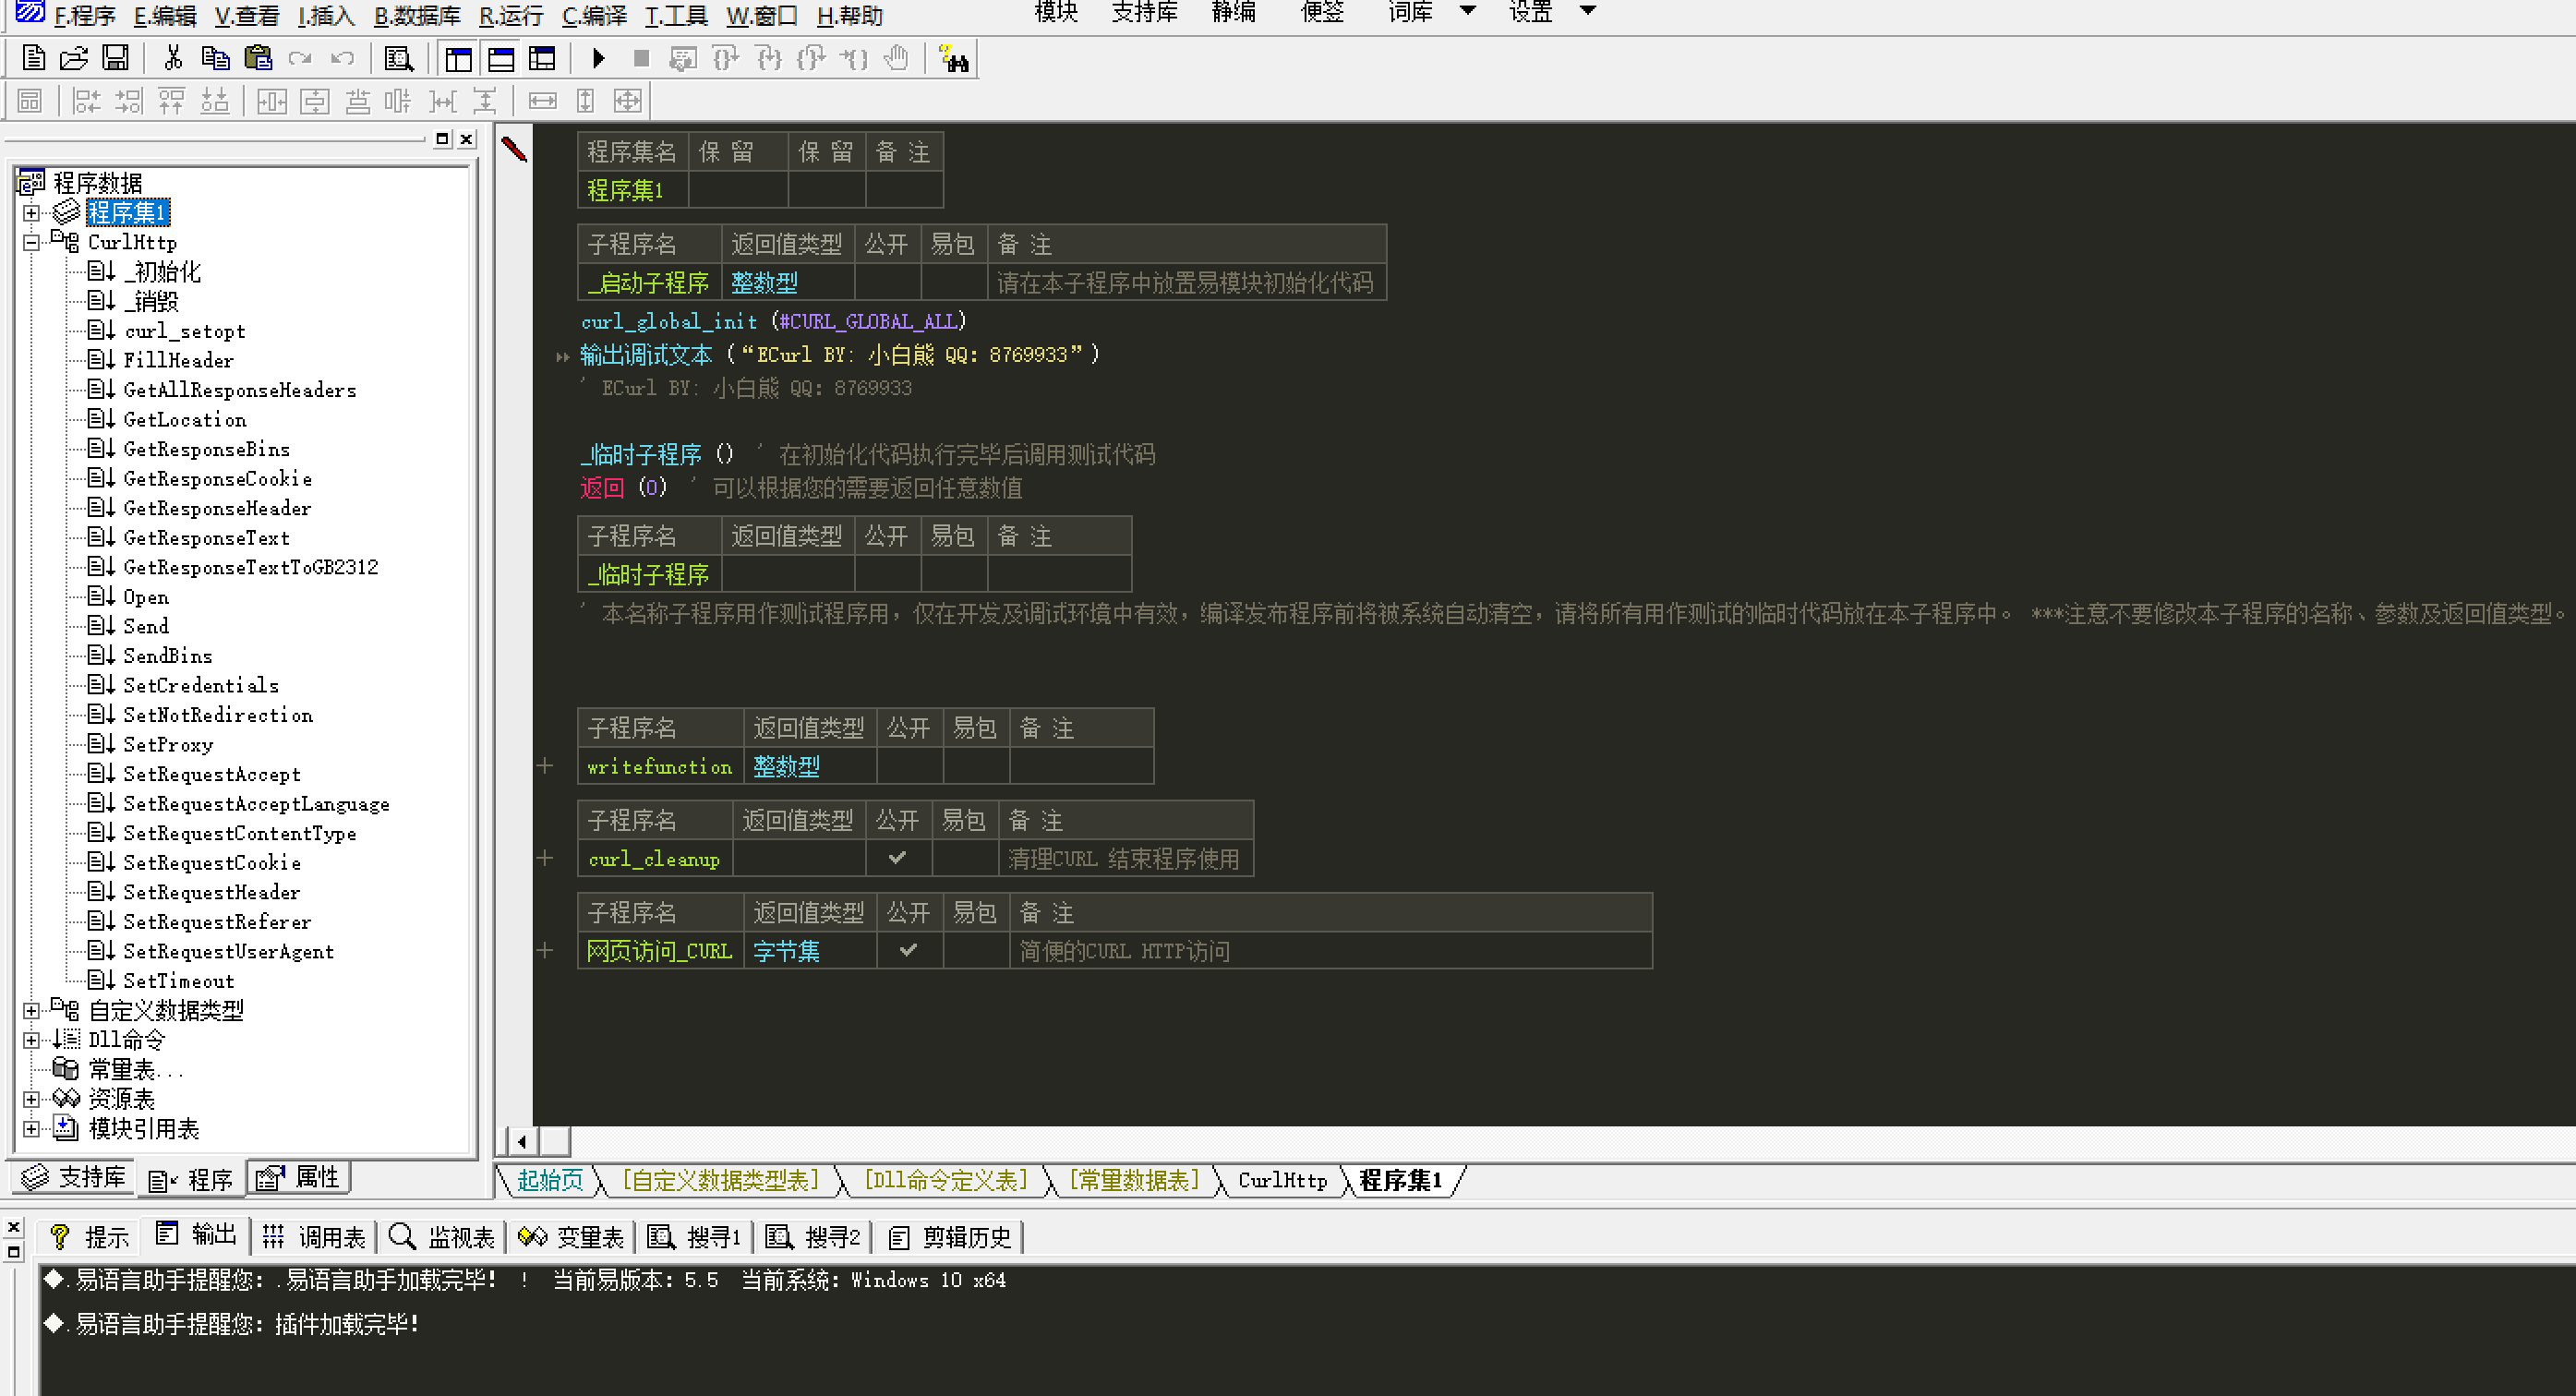Screen dimensions: 2576x1396
Task: Click the empty 公开 cell for writefunction
Action: tap(908, 767)
